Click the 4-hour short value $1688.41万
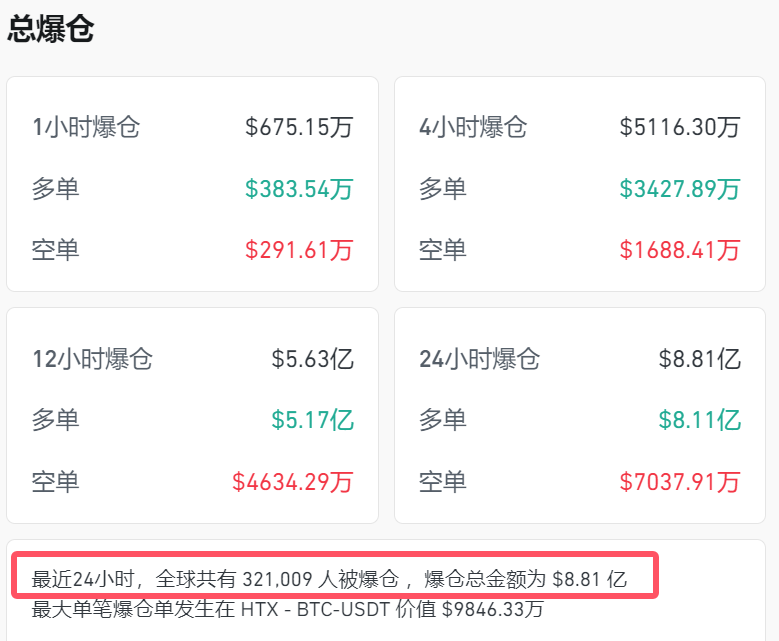The image size is (779, 641). tap(680, 250)
